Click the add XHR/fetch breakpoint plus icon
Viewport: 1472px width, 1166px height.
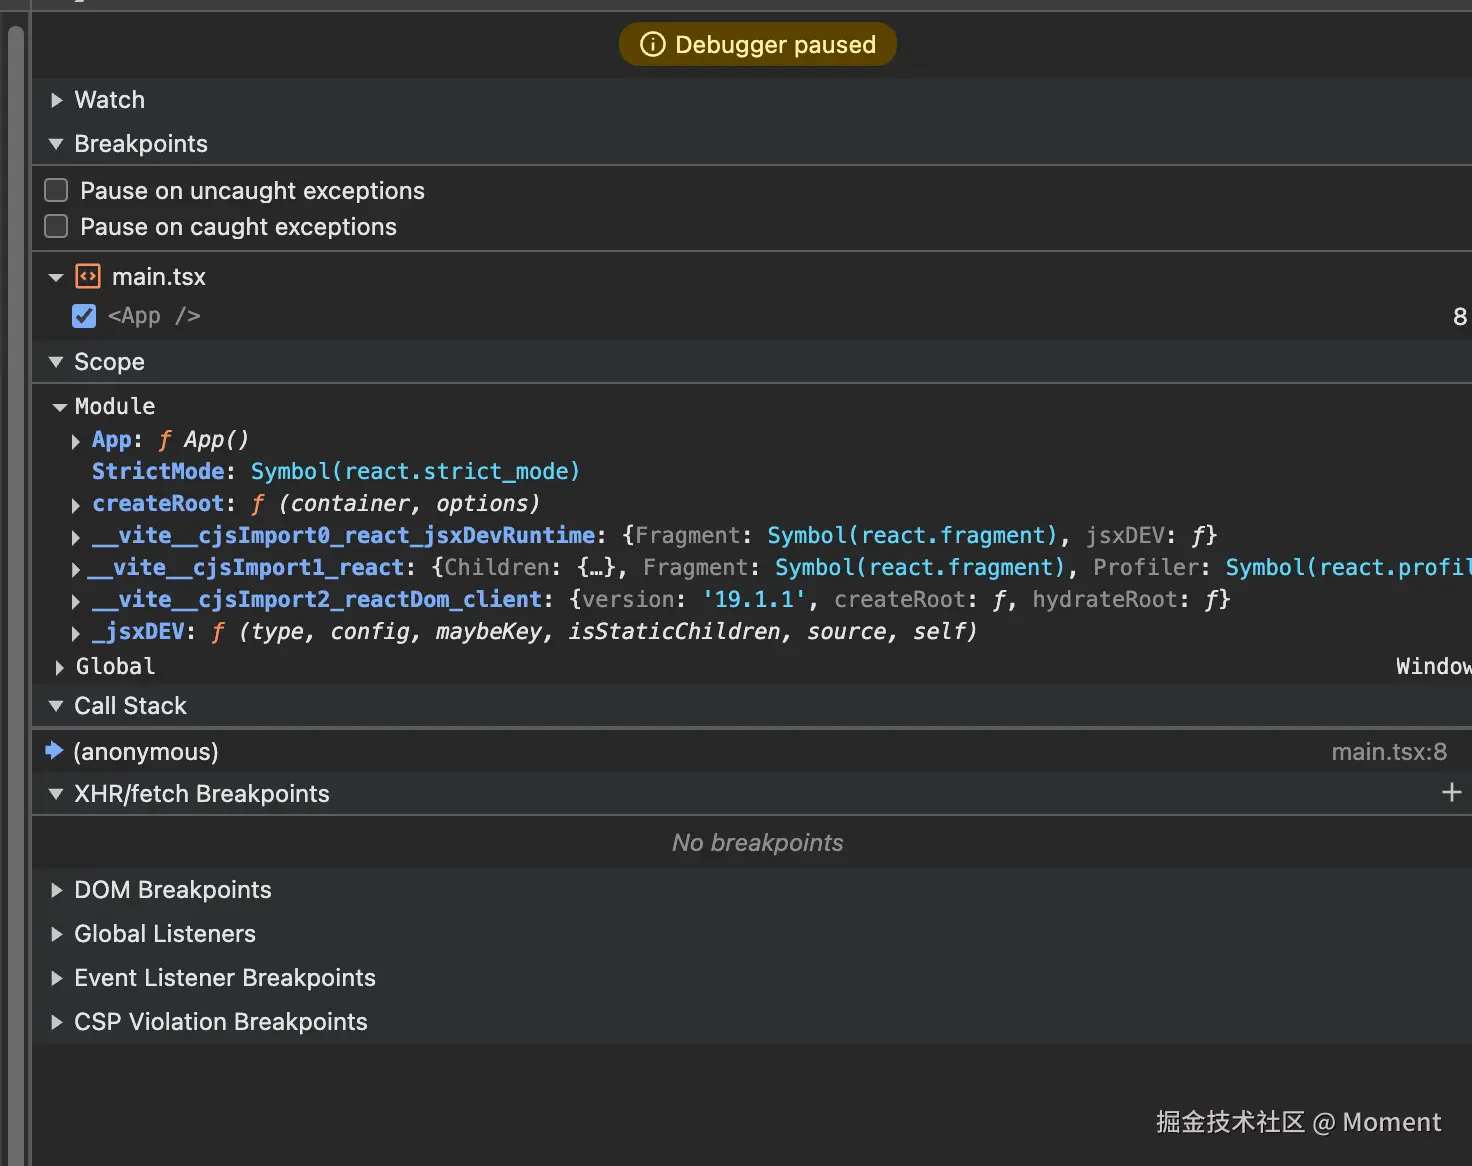tap(1451, 793)
